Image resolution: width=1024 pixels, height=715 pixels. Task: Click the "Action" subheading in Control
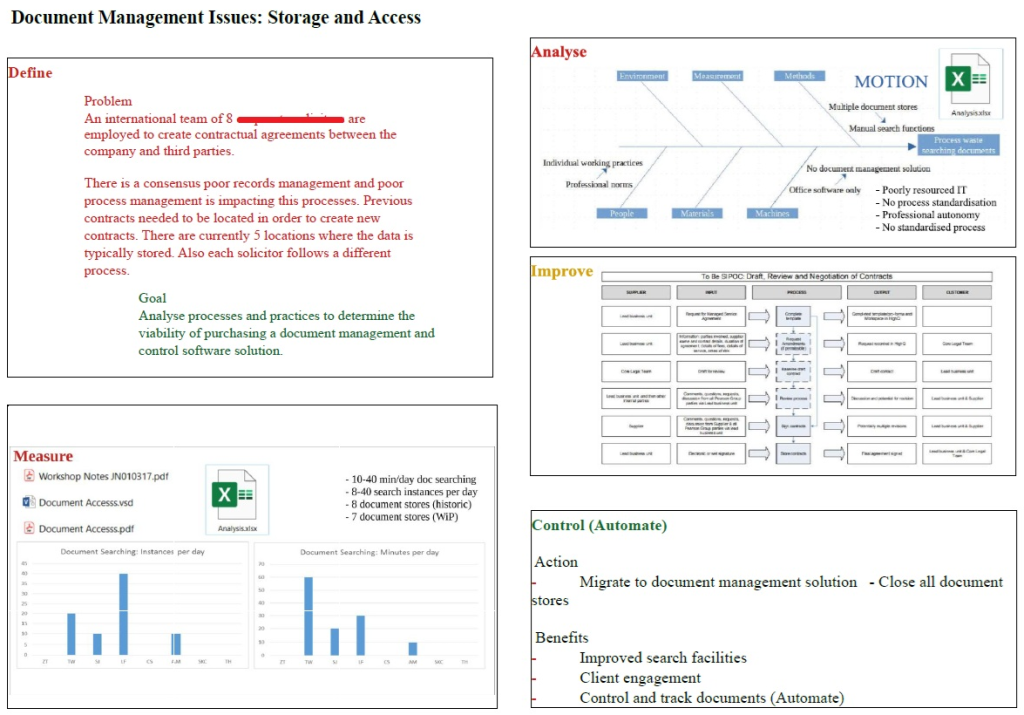(x=556, y=562)
